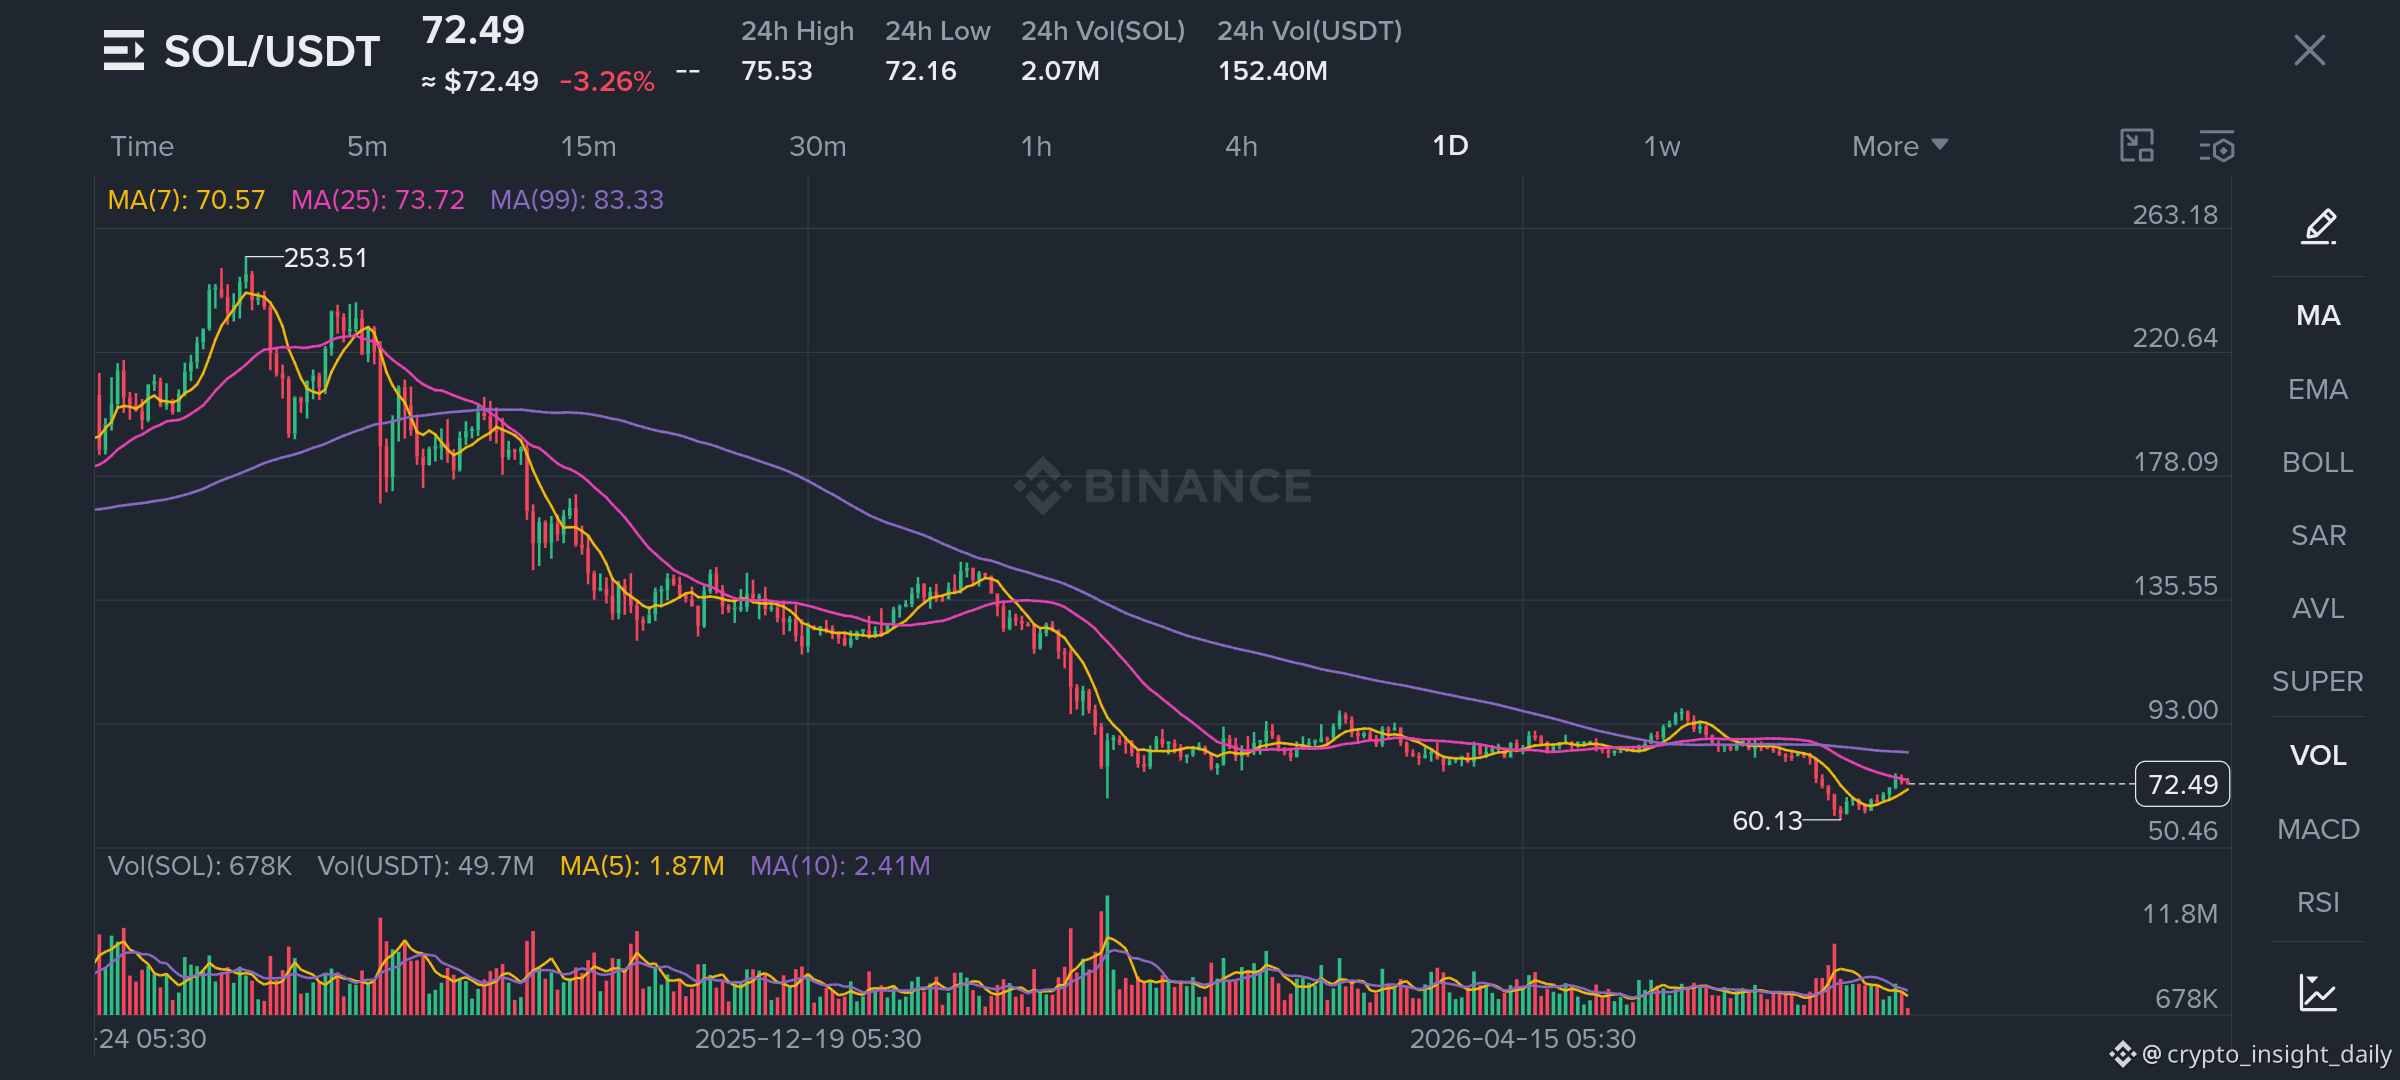Toggle the RSI sub-indicator

[2318, 902]
